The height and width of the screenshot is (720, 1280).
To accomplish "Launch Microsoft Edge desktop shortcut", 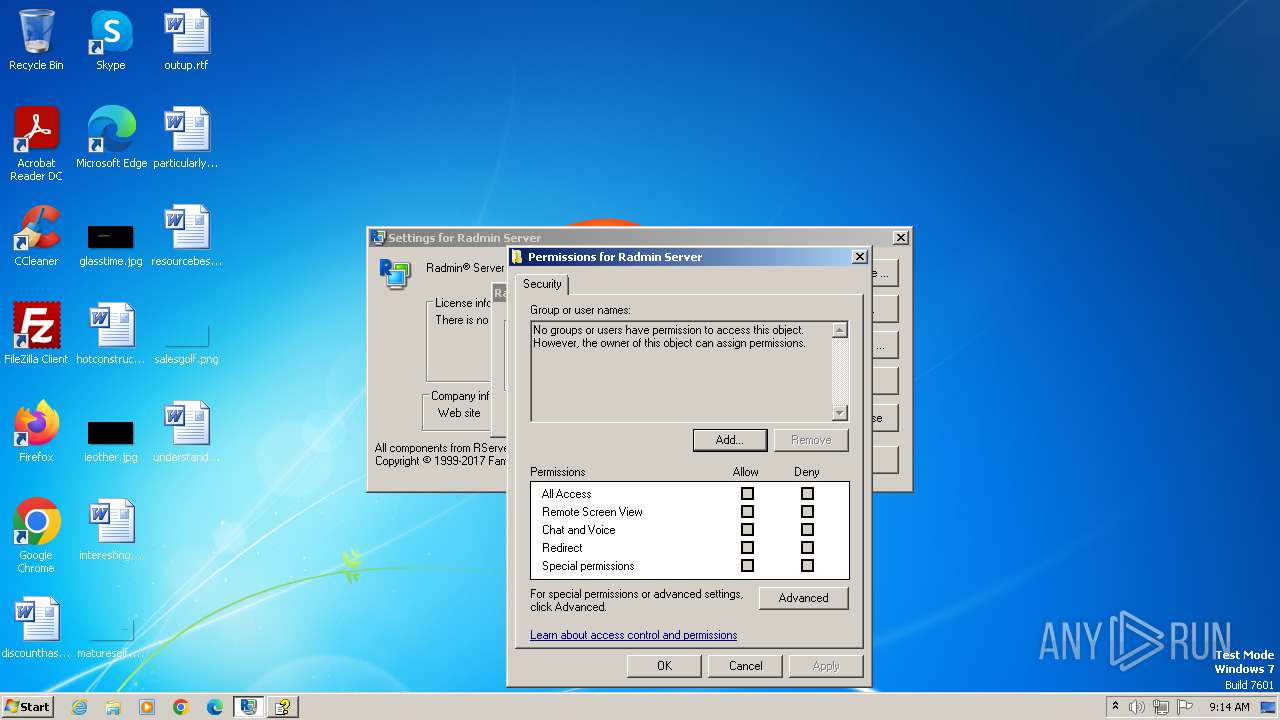I will 111,137.
